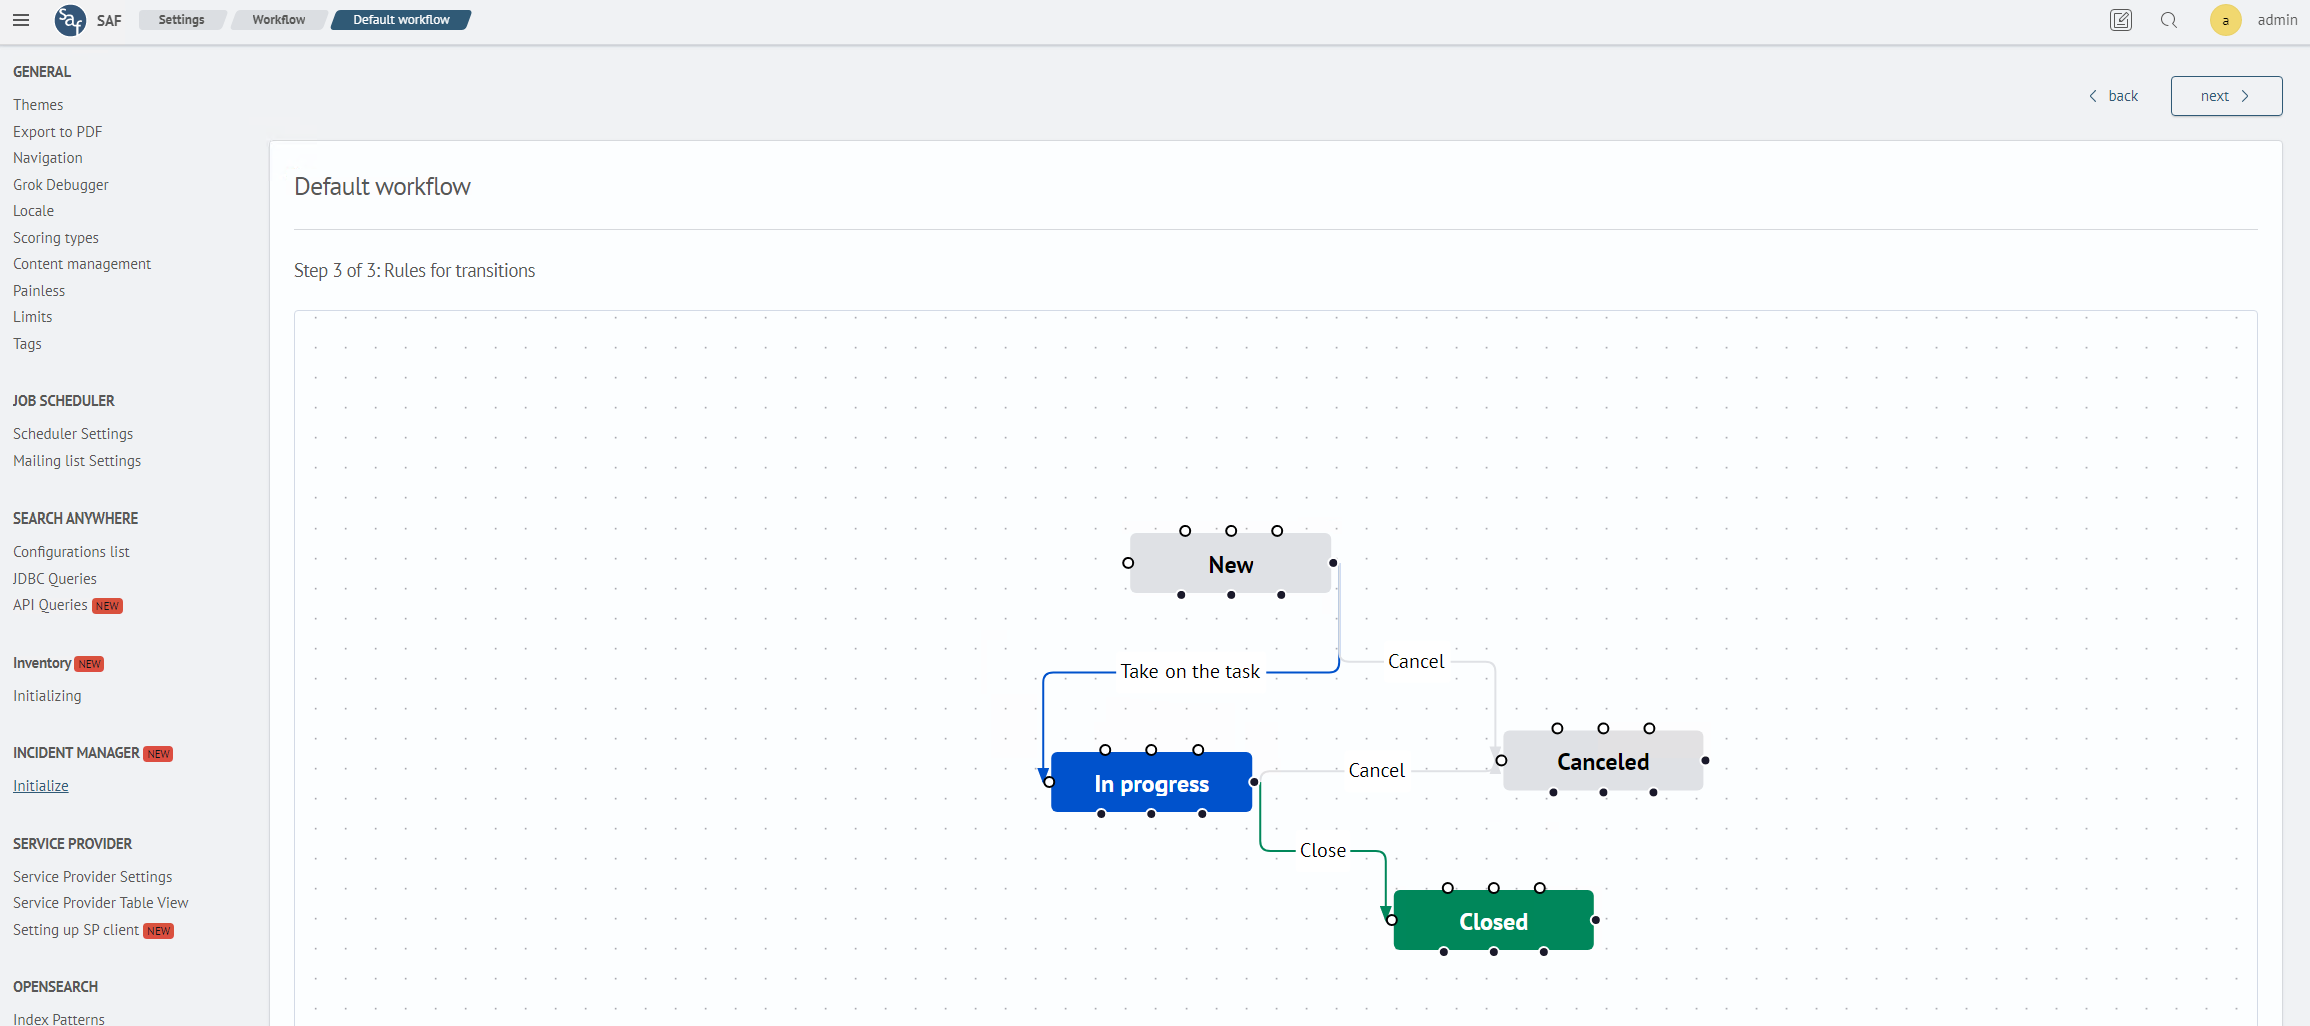This screenshot has width=2310, height=1026.
Task: Open Mailing list Settings
Action: click(77, 461)
